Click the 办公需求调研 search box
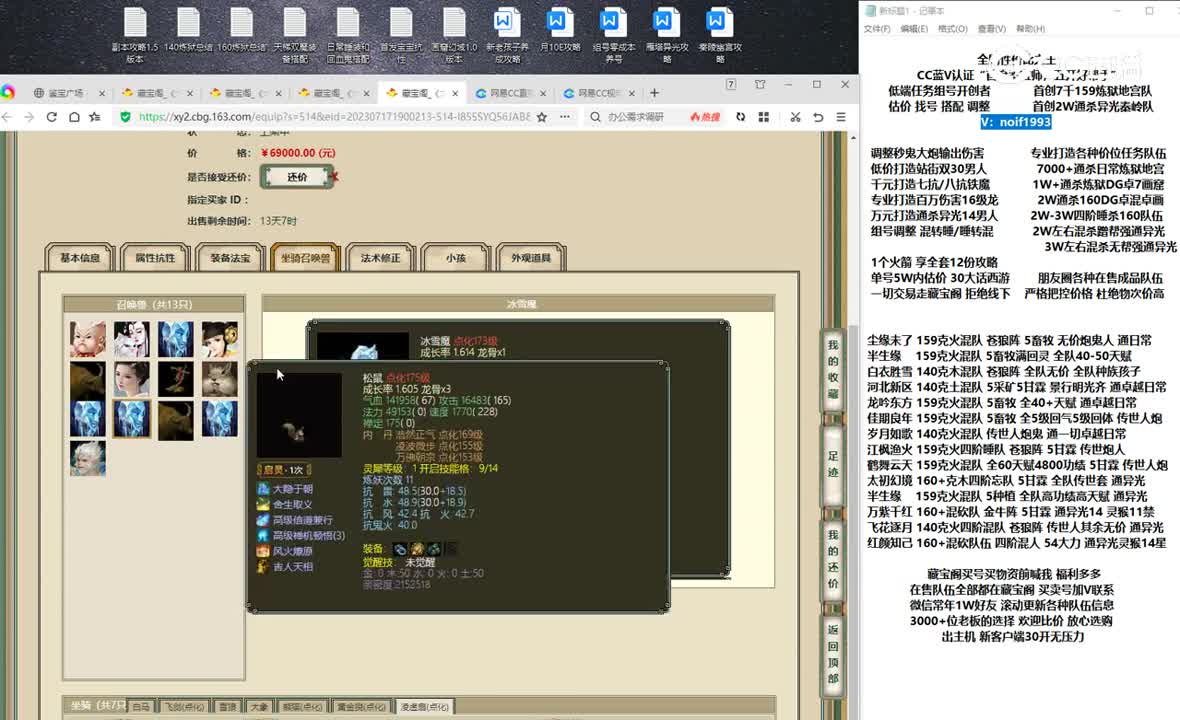This screenshot has width=1180, height=720. click(x=636, y=117)
